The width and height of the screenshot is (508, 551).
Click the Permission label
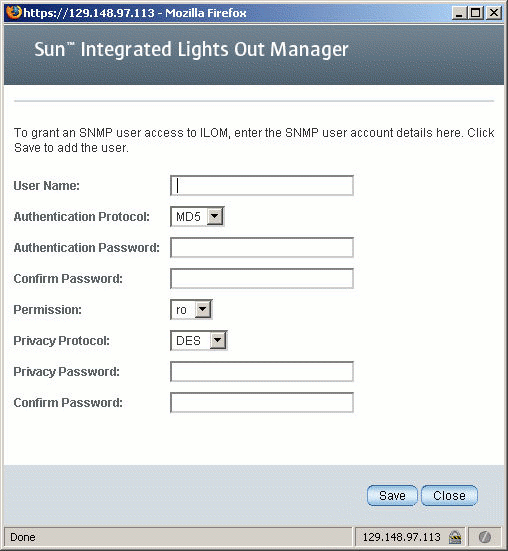47,310
